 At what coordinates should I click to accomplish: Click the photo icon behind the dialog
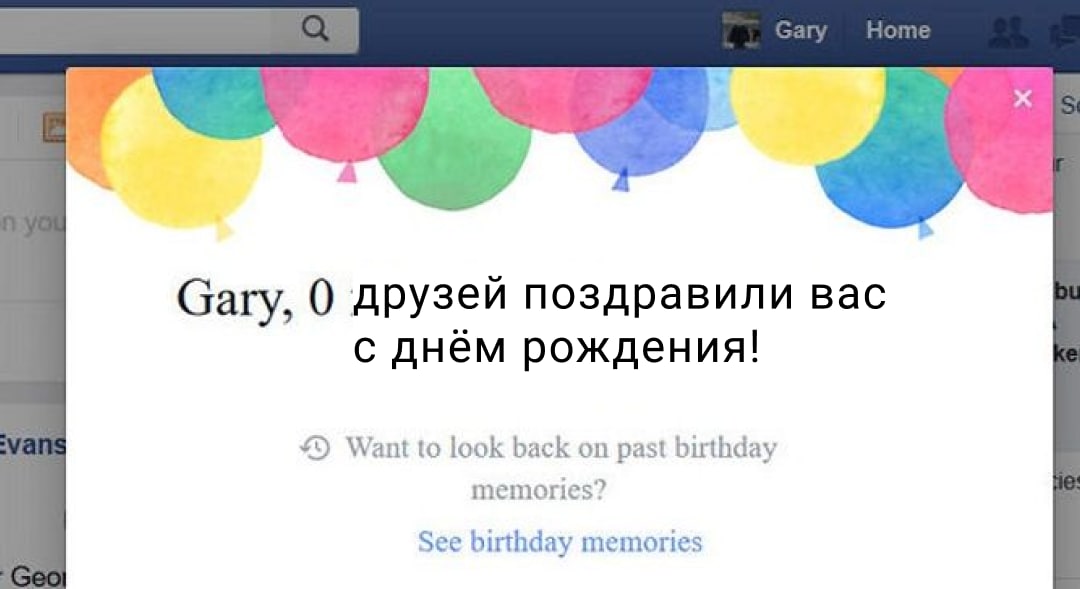click(x=54, y=127)
